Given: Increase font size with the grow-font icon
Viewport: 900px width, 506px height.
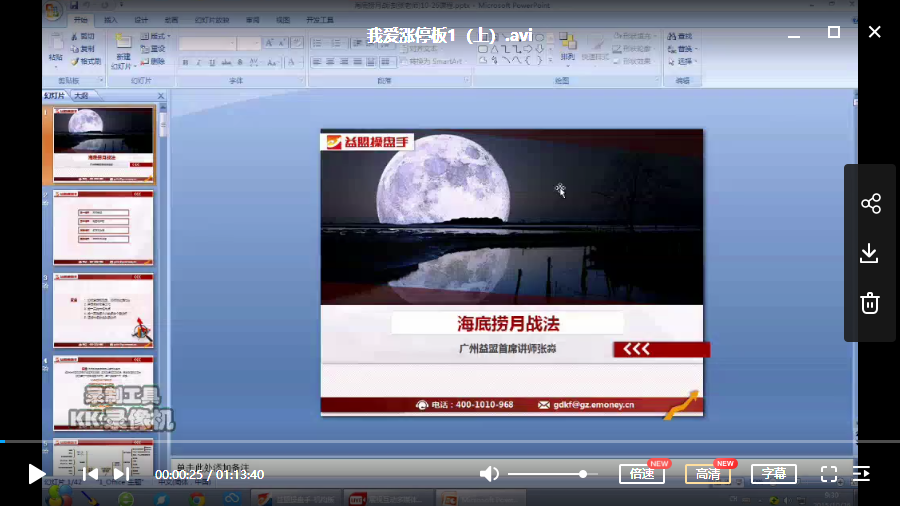Looking at the screenshot, I should click(x=269, y=44).
